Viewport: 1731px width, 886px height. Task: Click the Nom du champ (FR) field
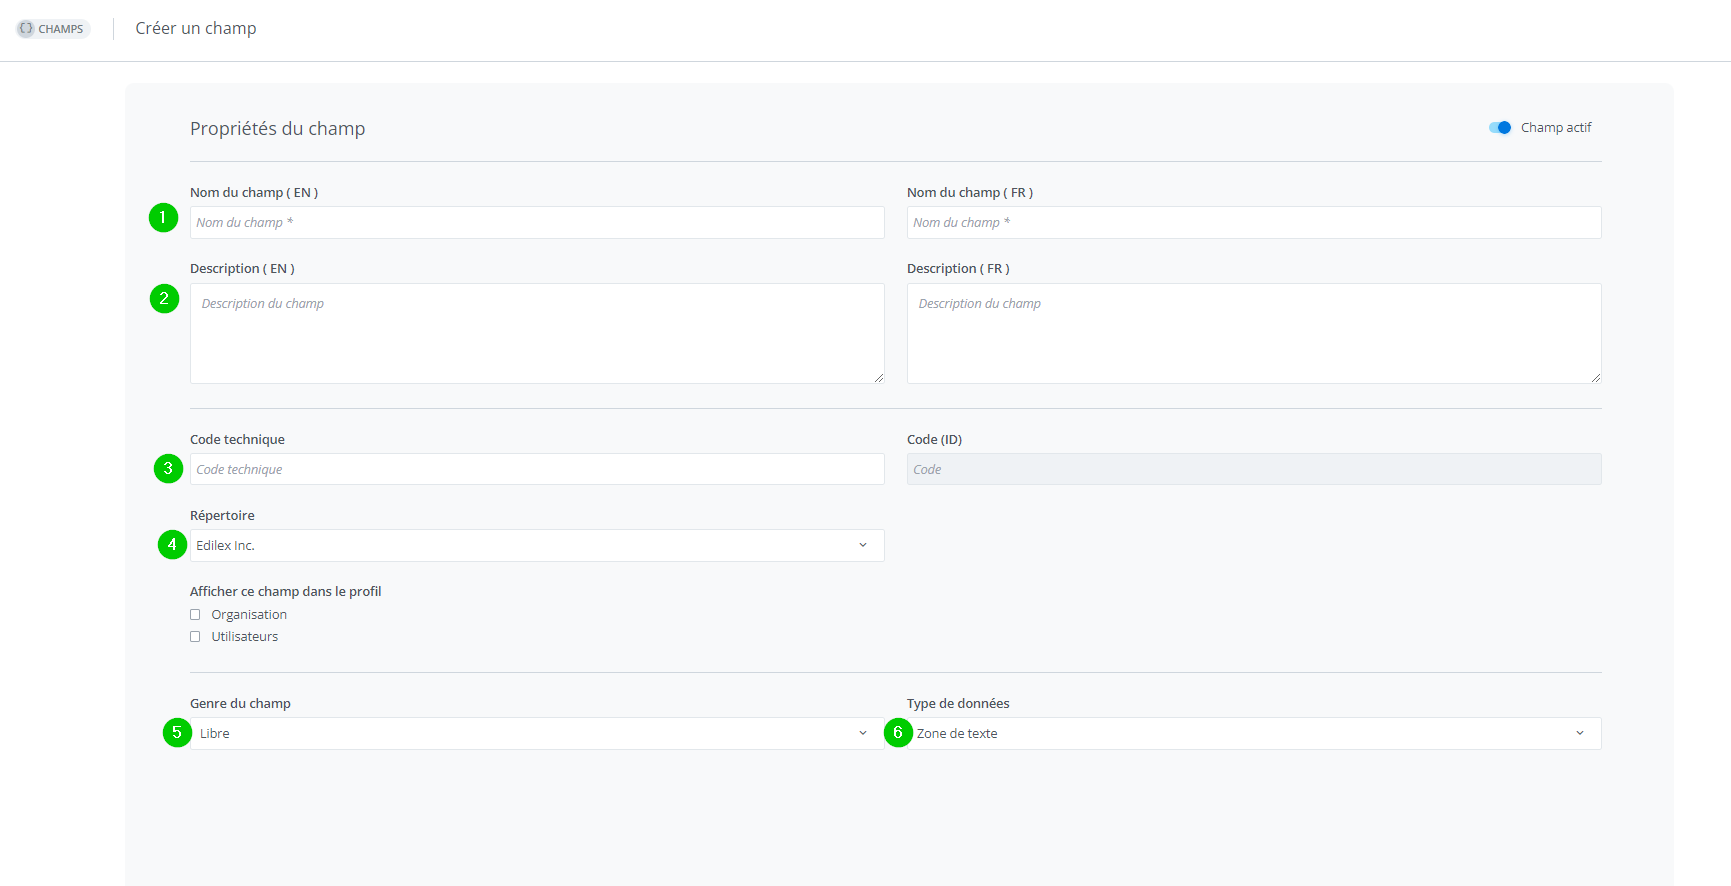click(x=1253, y=223)
